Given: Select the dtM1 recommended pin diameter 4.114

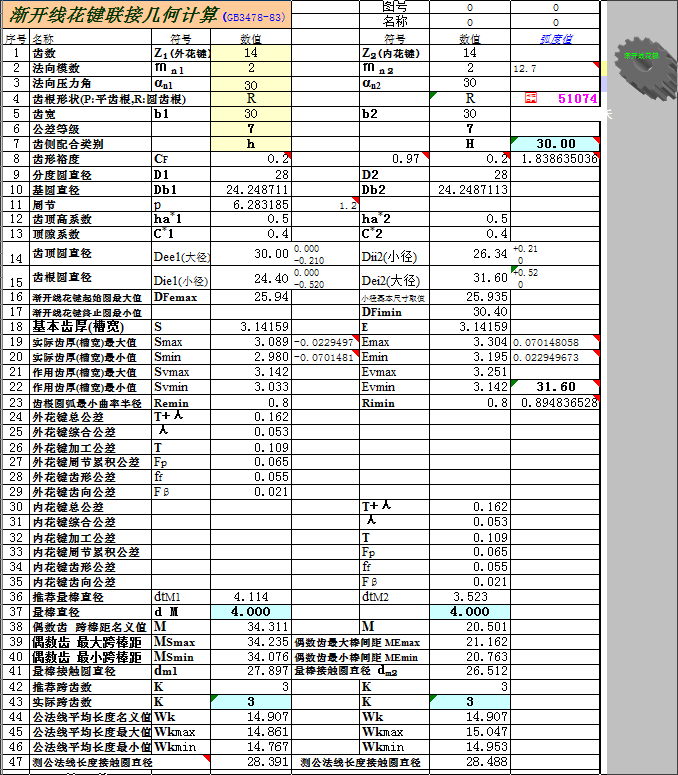Looking at the screenshot, I should 251,597.
